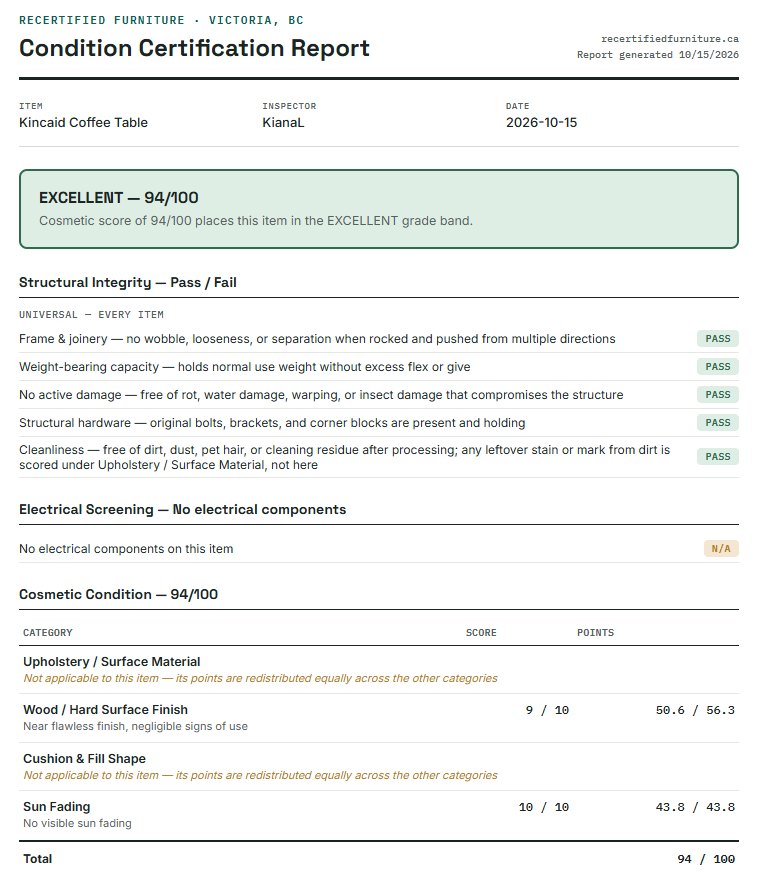The width and height of the screenshot is (766, 883).
Task: Click the recertifiedfurniture.ca website link
Action: [670, 39]
